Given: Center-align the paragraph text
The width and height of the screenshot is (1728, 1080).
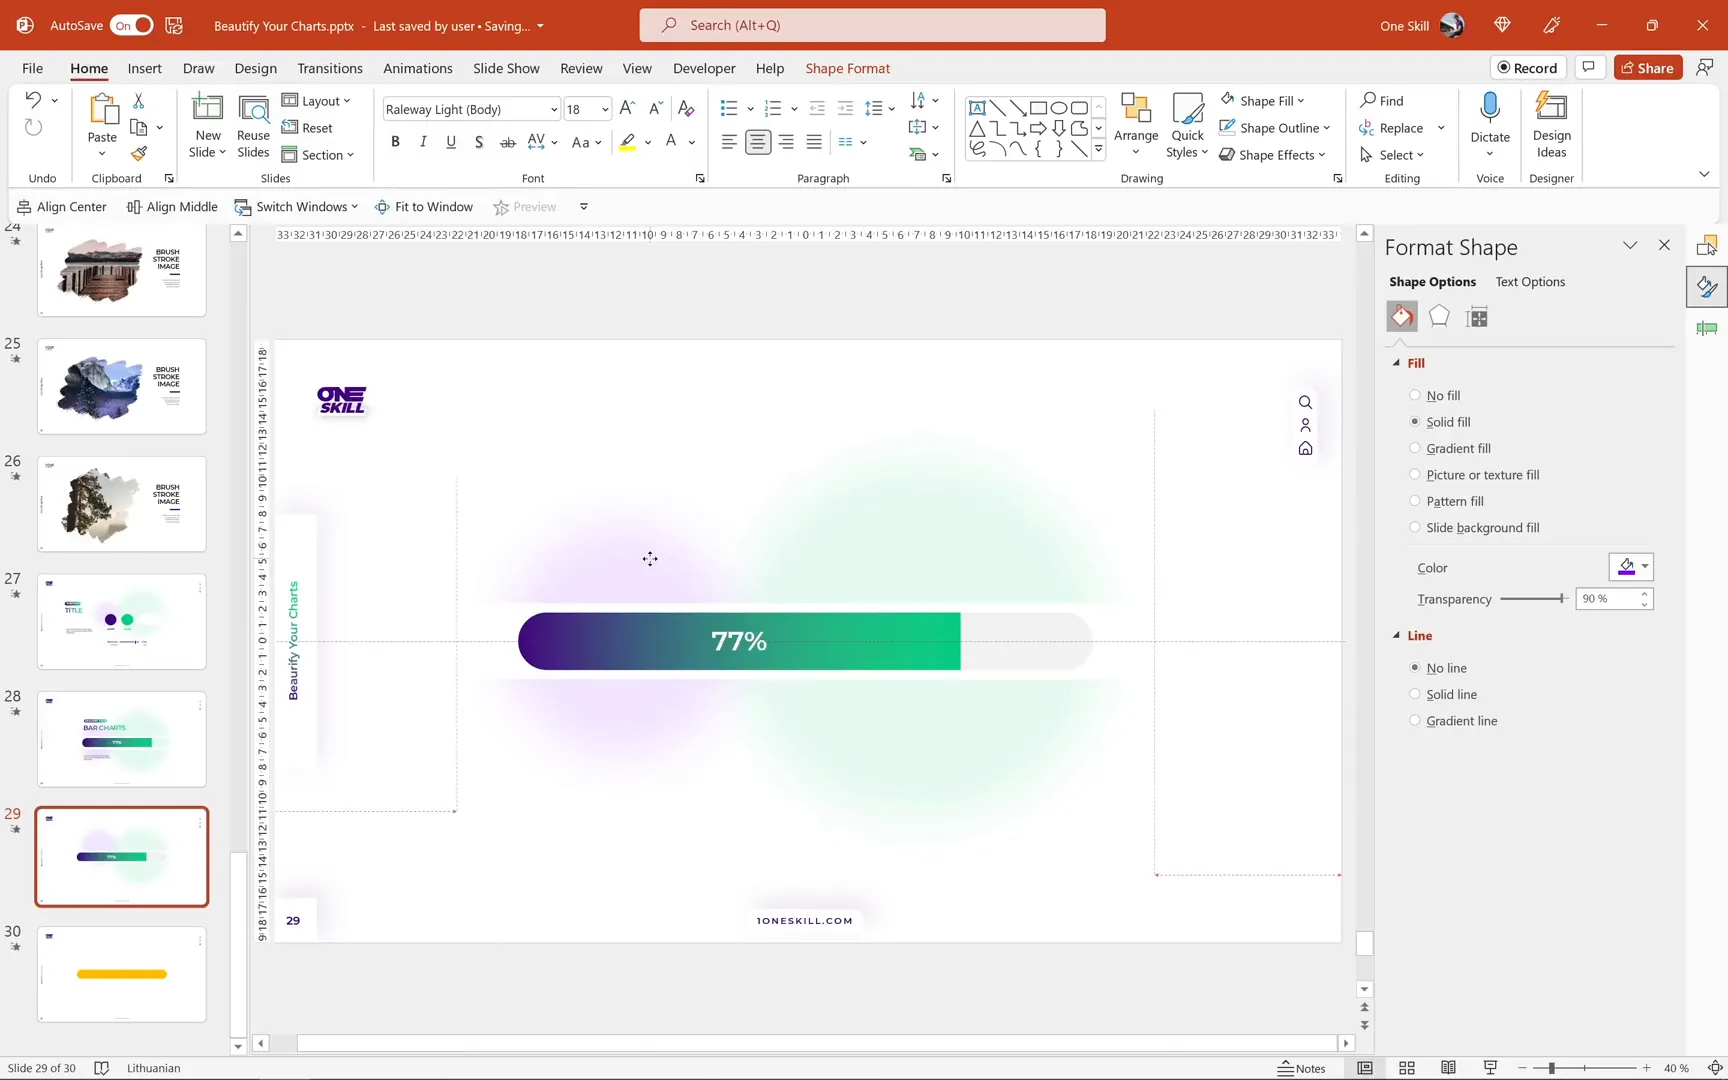Looking at the screenshot, I should click(758, 142).
